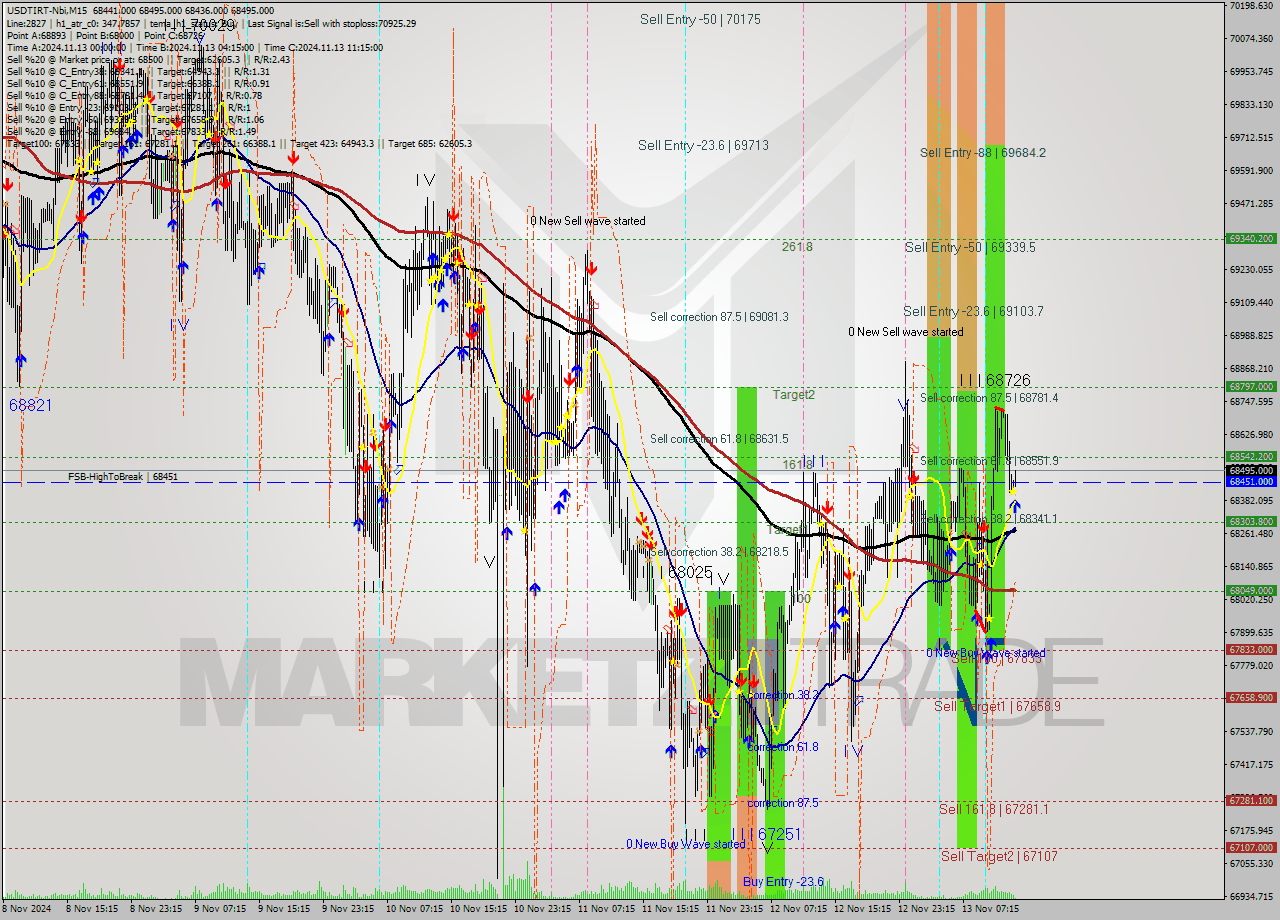Image resolution: width=1280 pixels, height=920 pixels.
Task: Click the '10 Nov 15:15' time axis label
Action: tap(481, 909)
